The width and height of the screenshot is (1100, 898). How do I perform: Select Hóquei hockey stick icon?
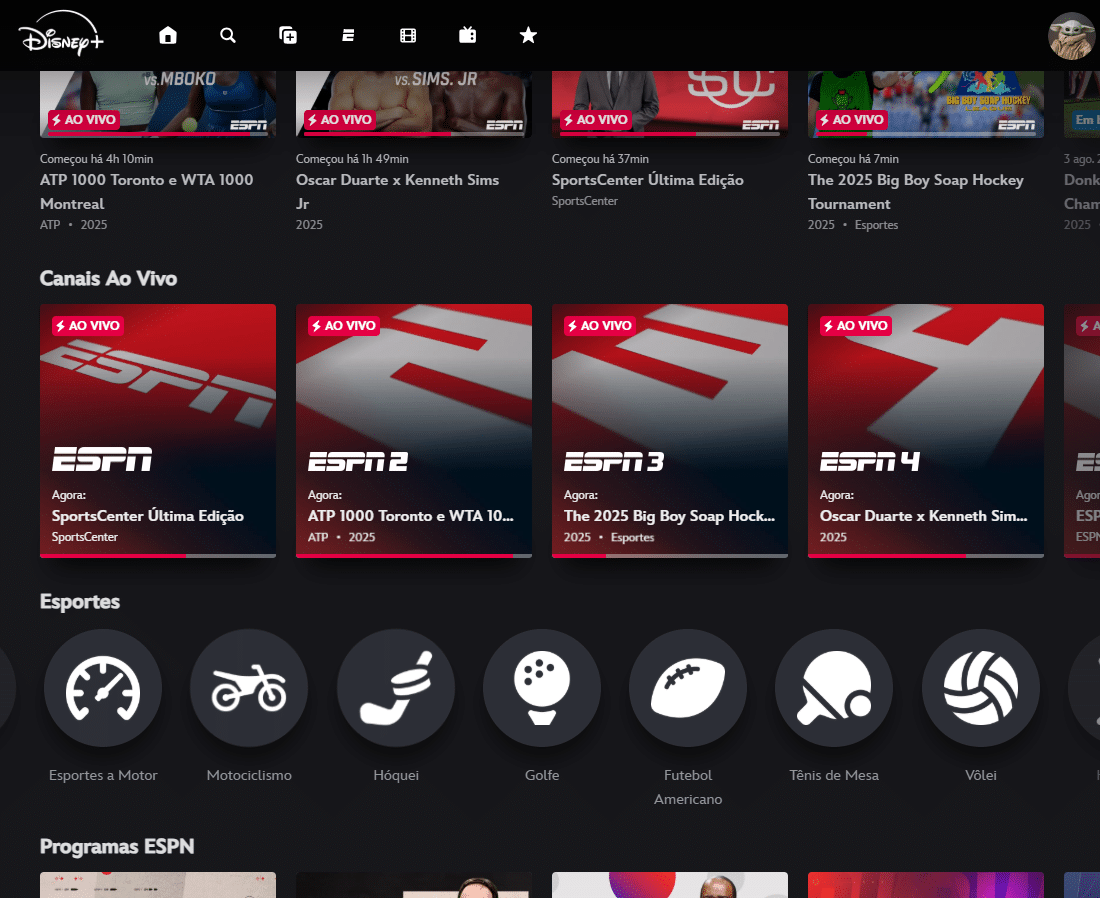396,688
